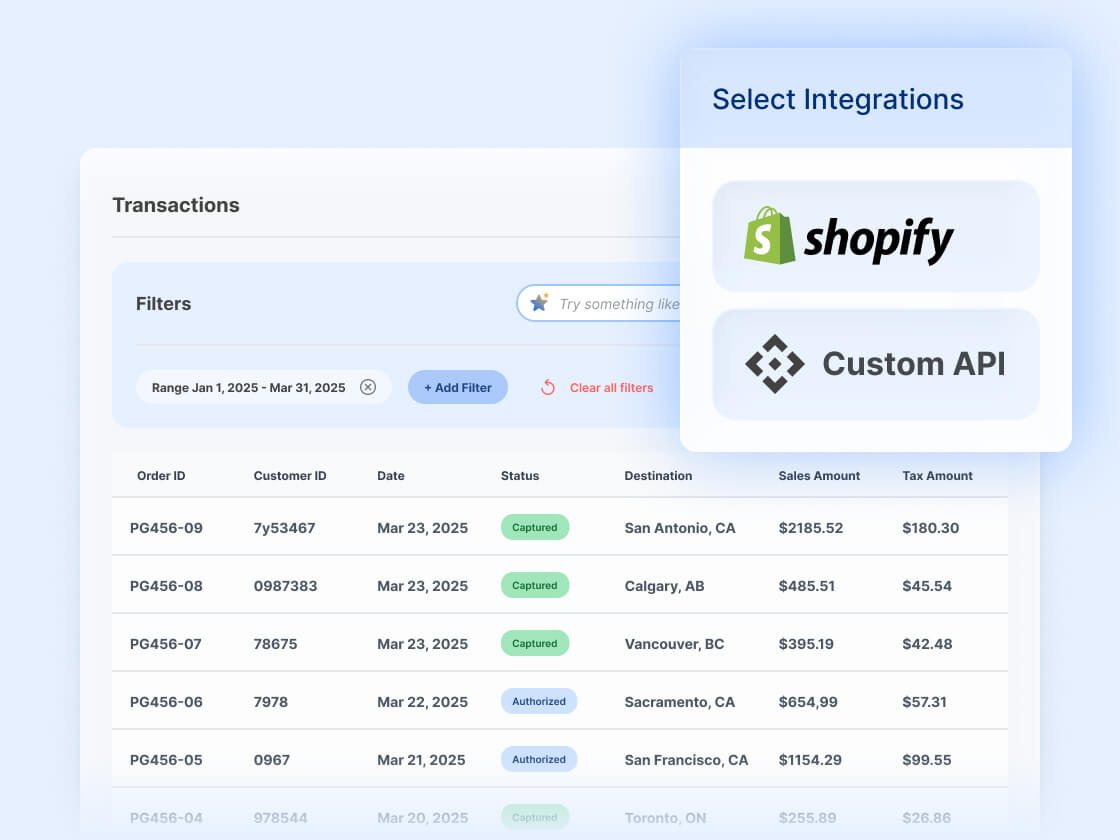The height and width of the screenshot is (840, 1120).
Task: Click the red circular reset icon near Clear all filters
Action: (548, 387)
